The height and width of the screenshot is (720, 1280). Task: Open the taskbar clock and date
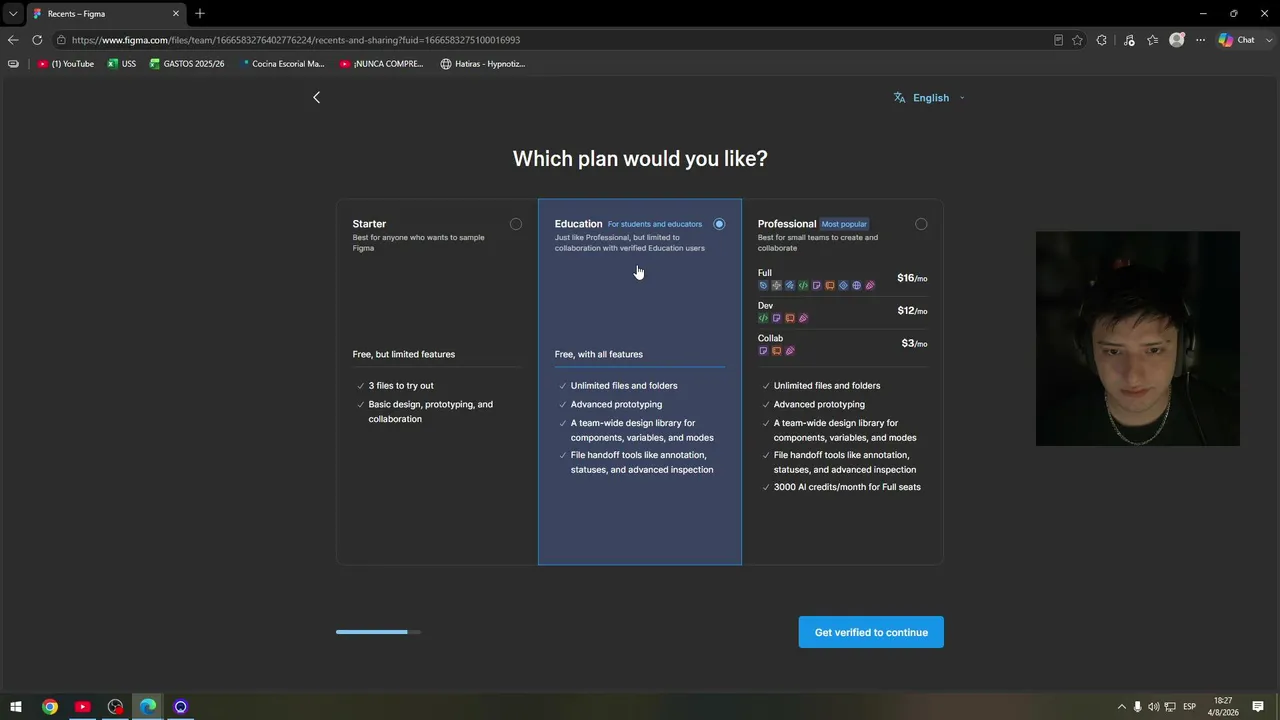(1225, 707)
